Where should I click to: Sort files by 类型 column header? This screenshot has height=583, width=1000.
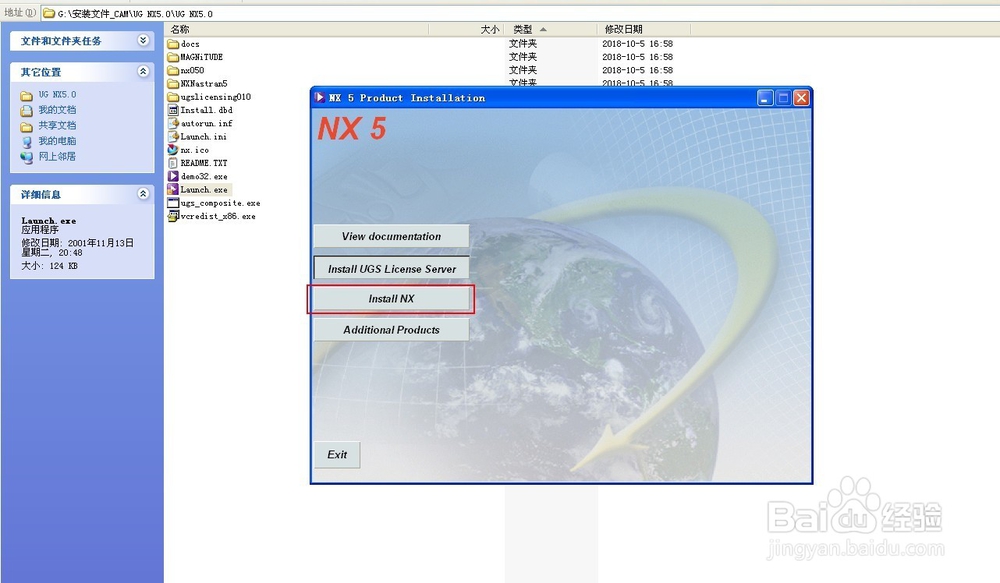click(550, 29)
